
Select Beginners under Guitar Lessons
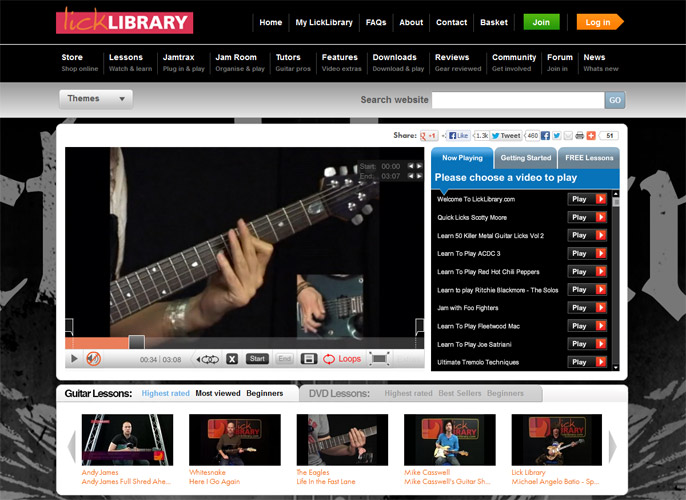265,393
